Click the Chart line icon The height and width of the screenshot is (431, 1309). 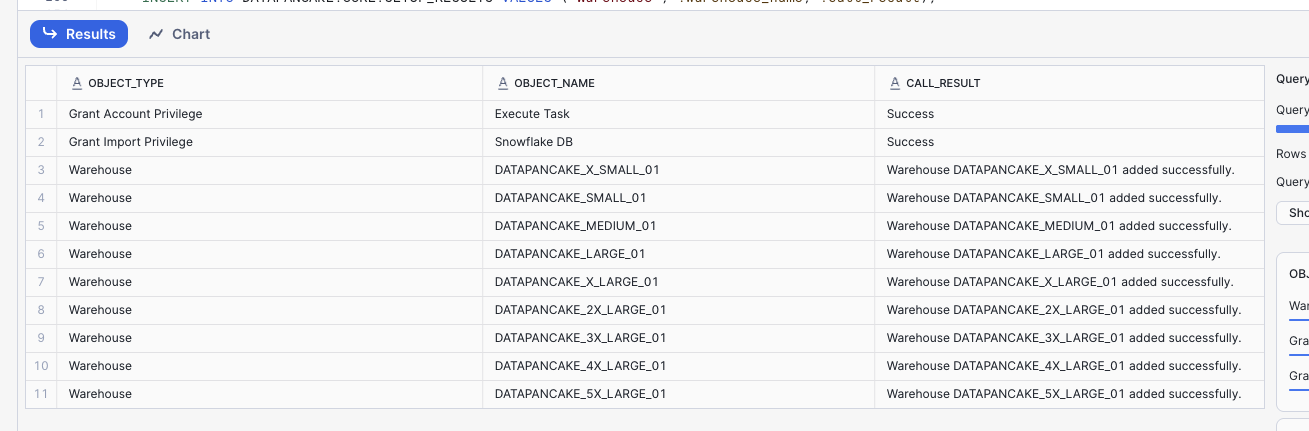156,34
